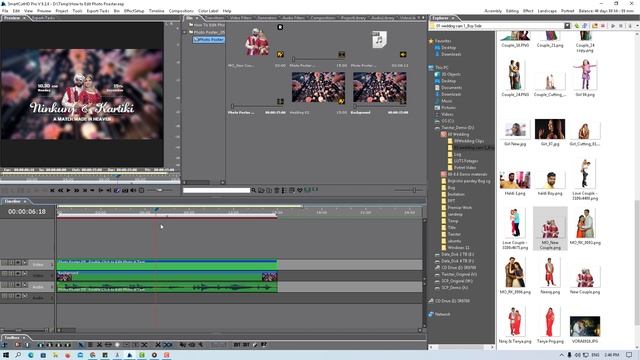This screenshot has width=640, height=360.
Task: Open the taskbar notification center icon
Action: coord(629,355)
